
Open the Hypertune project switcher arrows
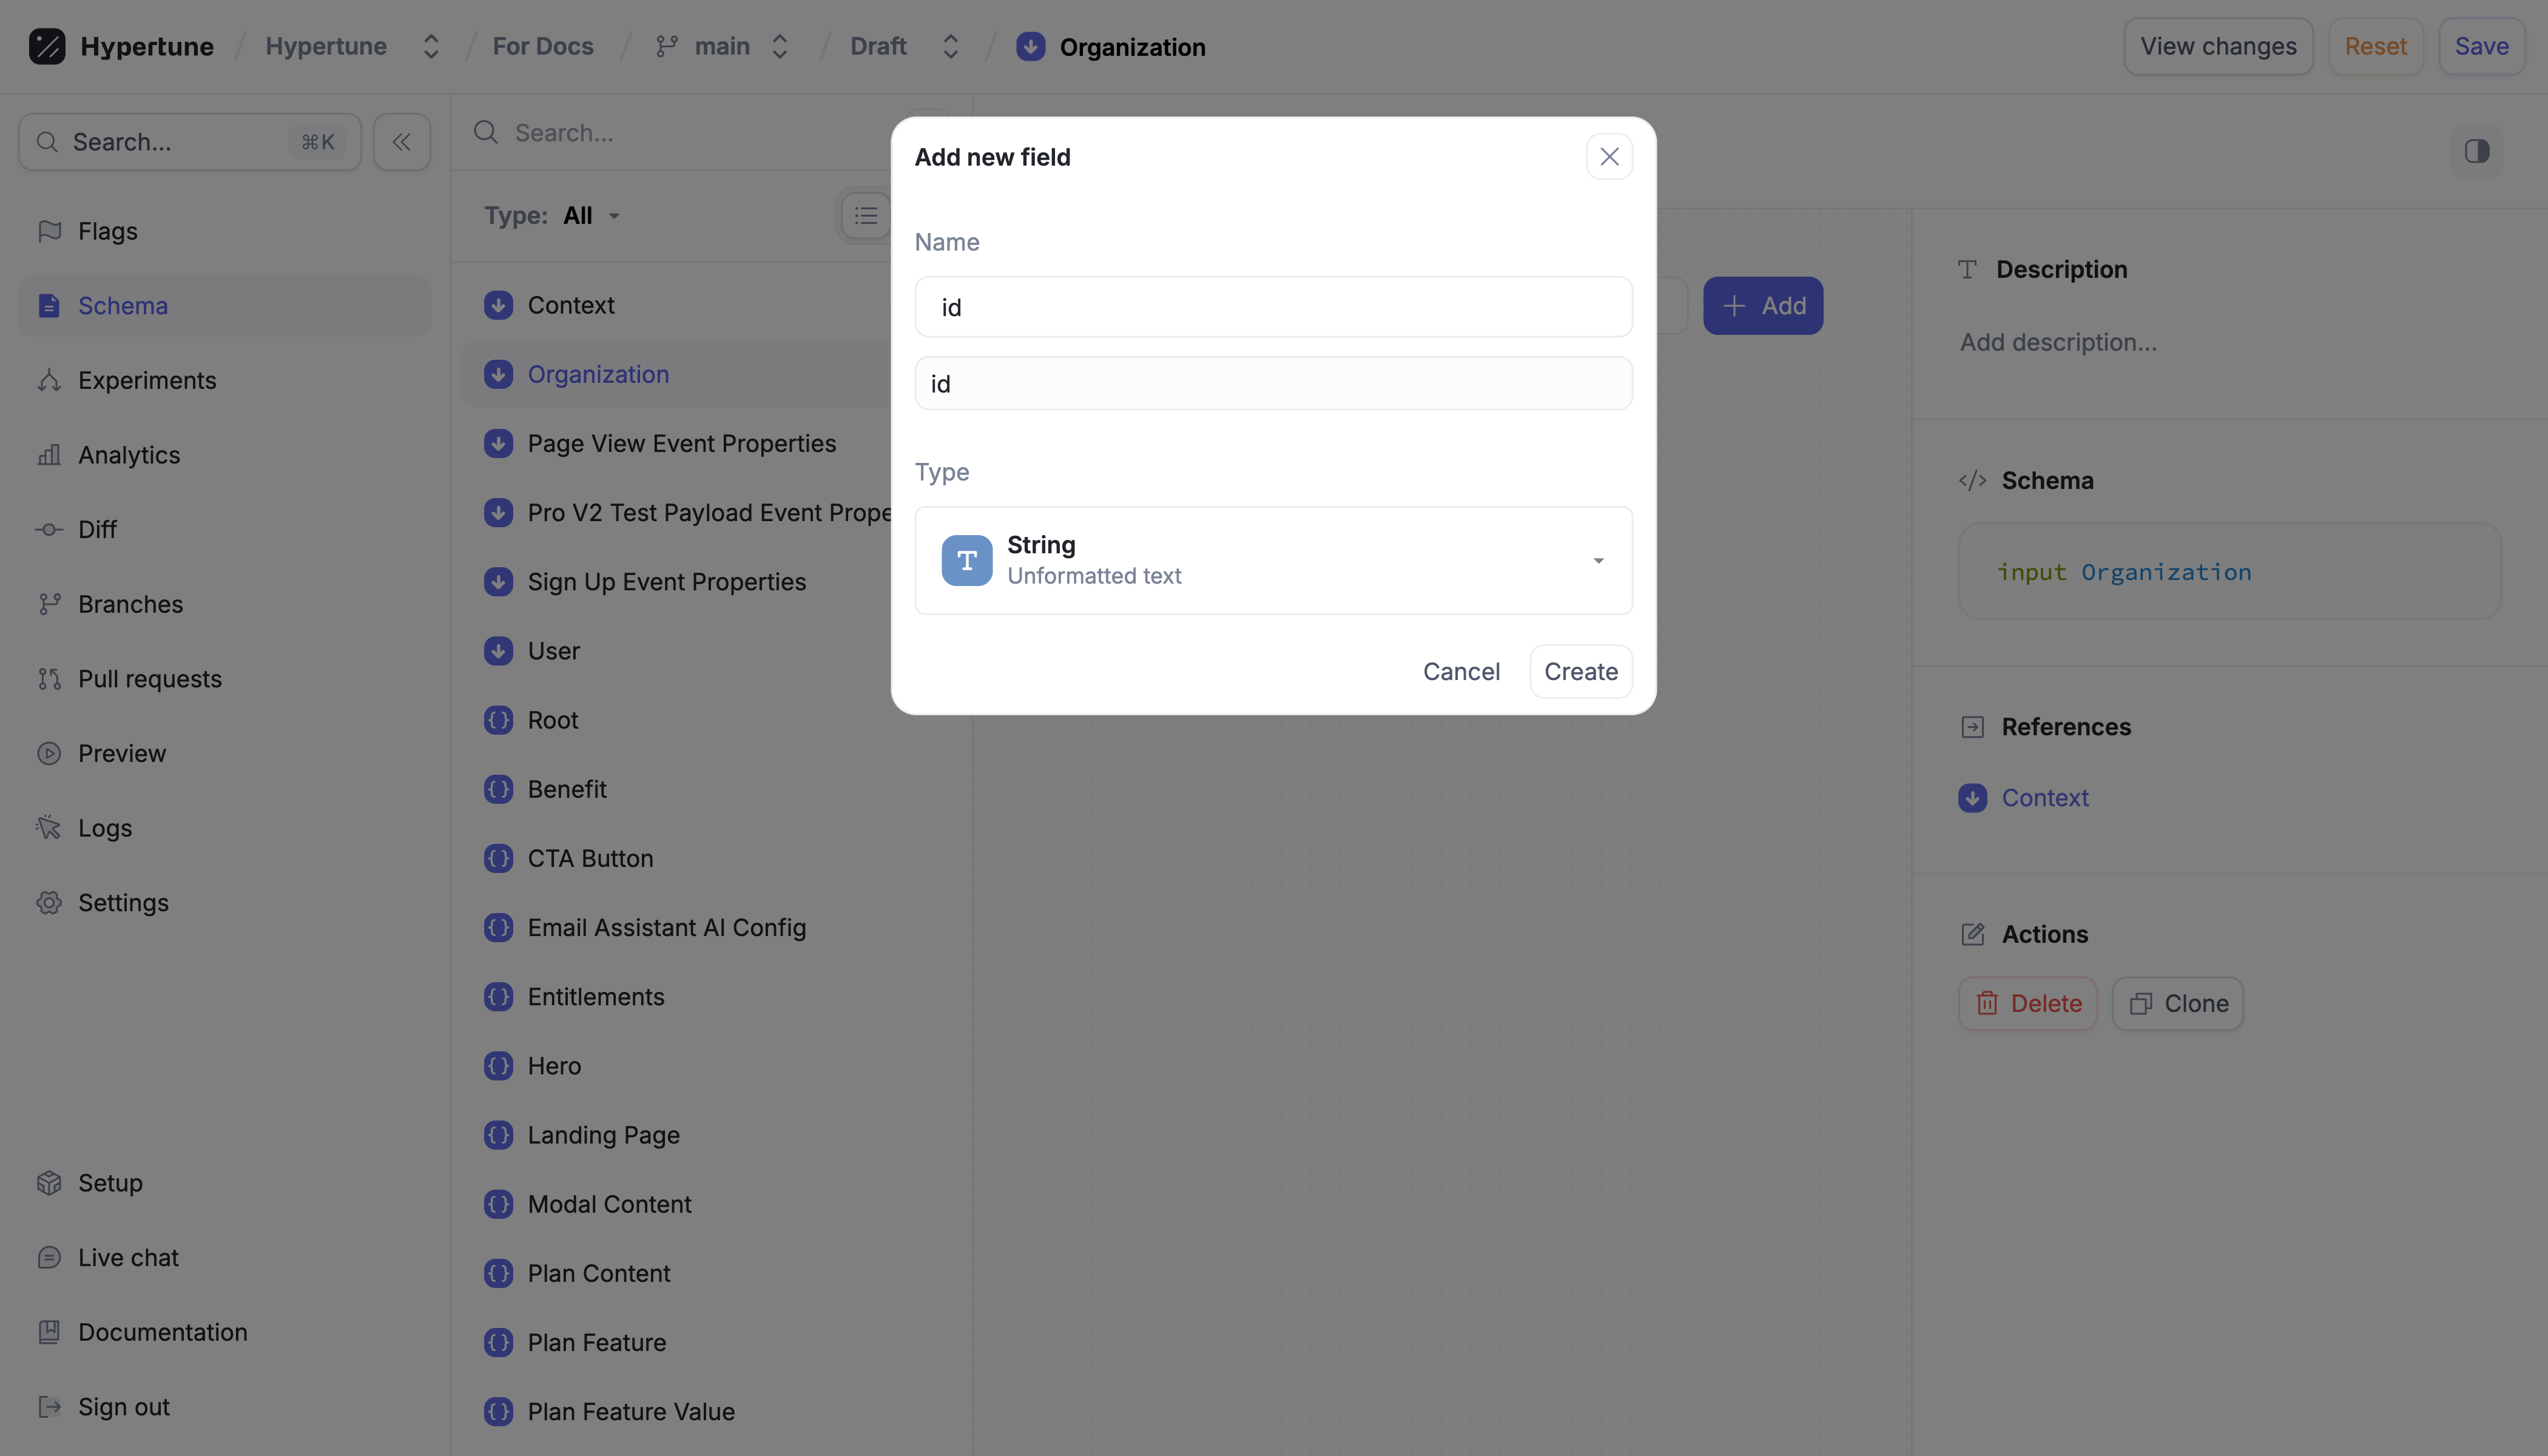(431, 47)
